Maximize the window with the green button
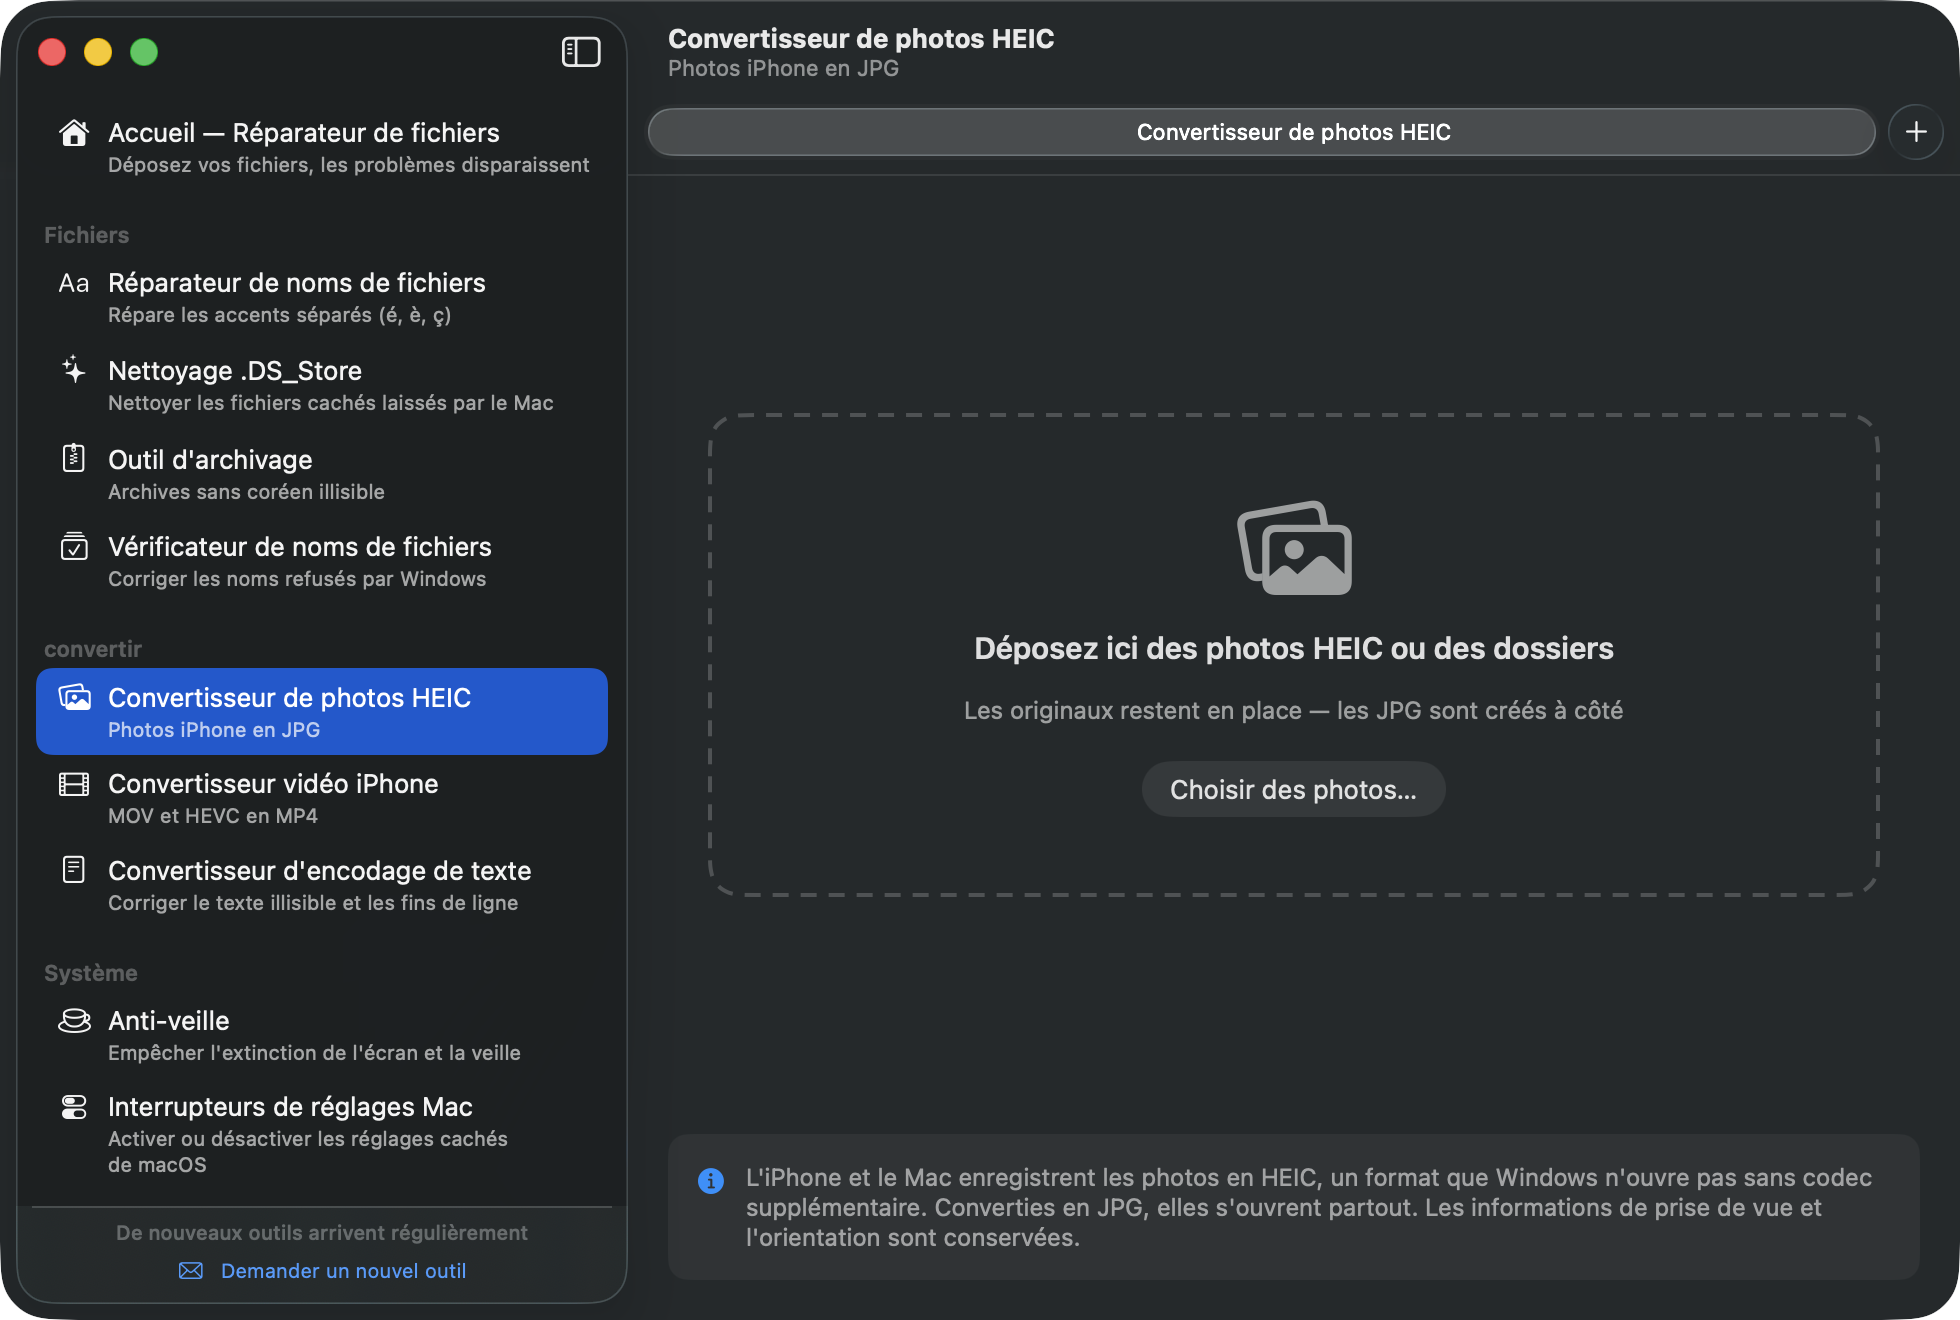This screenshot has height=1320, width=1960. pyautogui.click(x=144, y=52)
